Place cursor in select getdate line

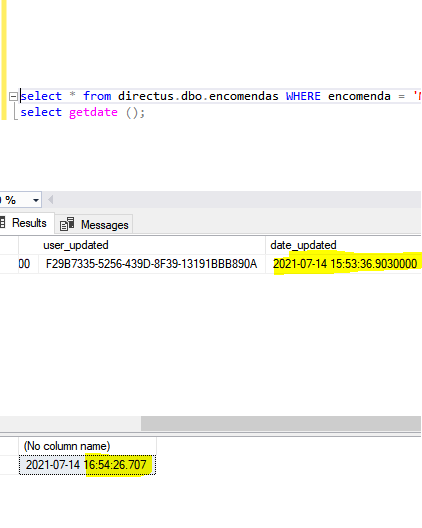click(83, 112)
